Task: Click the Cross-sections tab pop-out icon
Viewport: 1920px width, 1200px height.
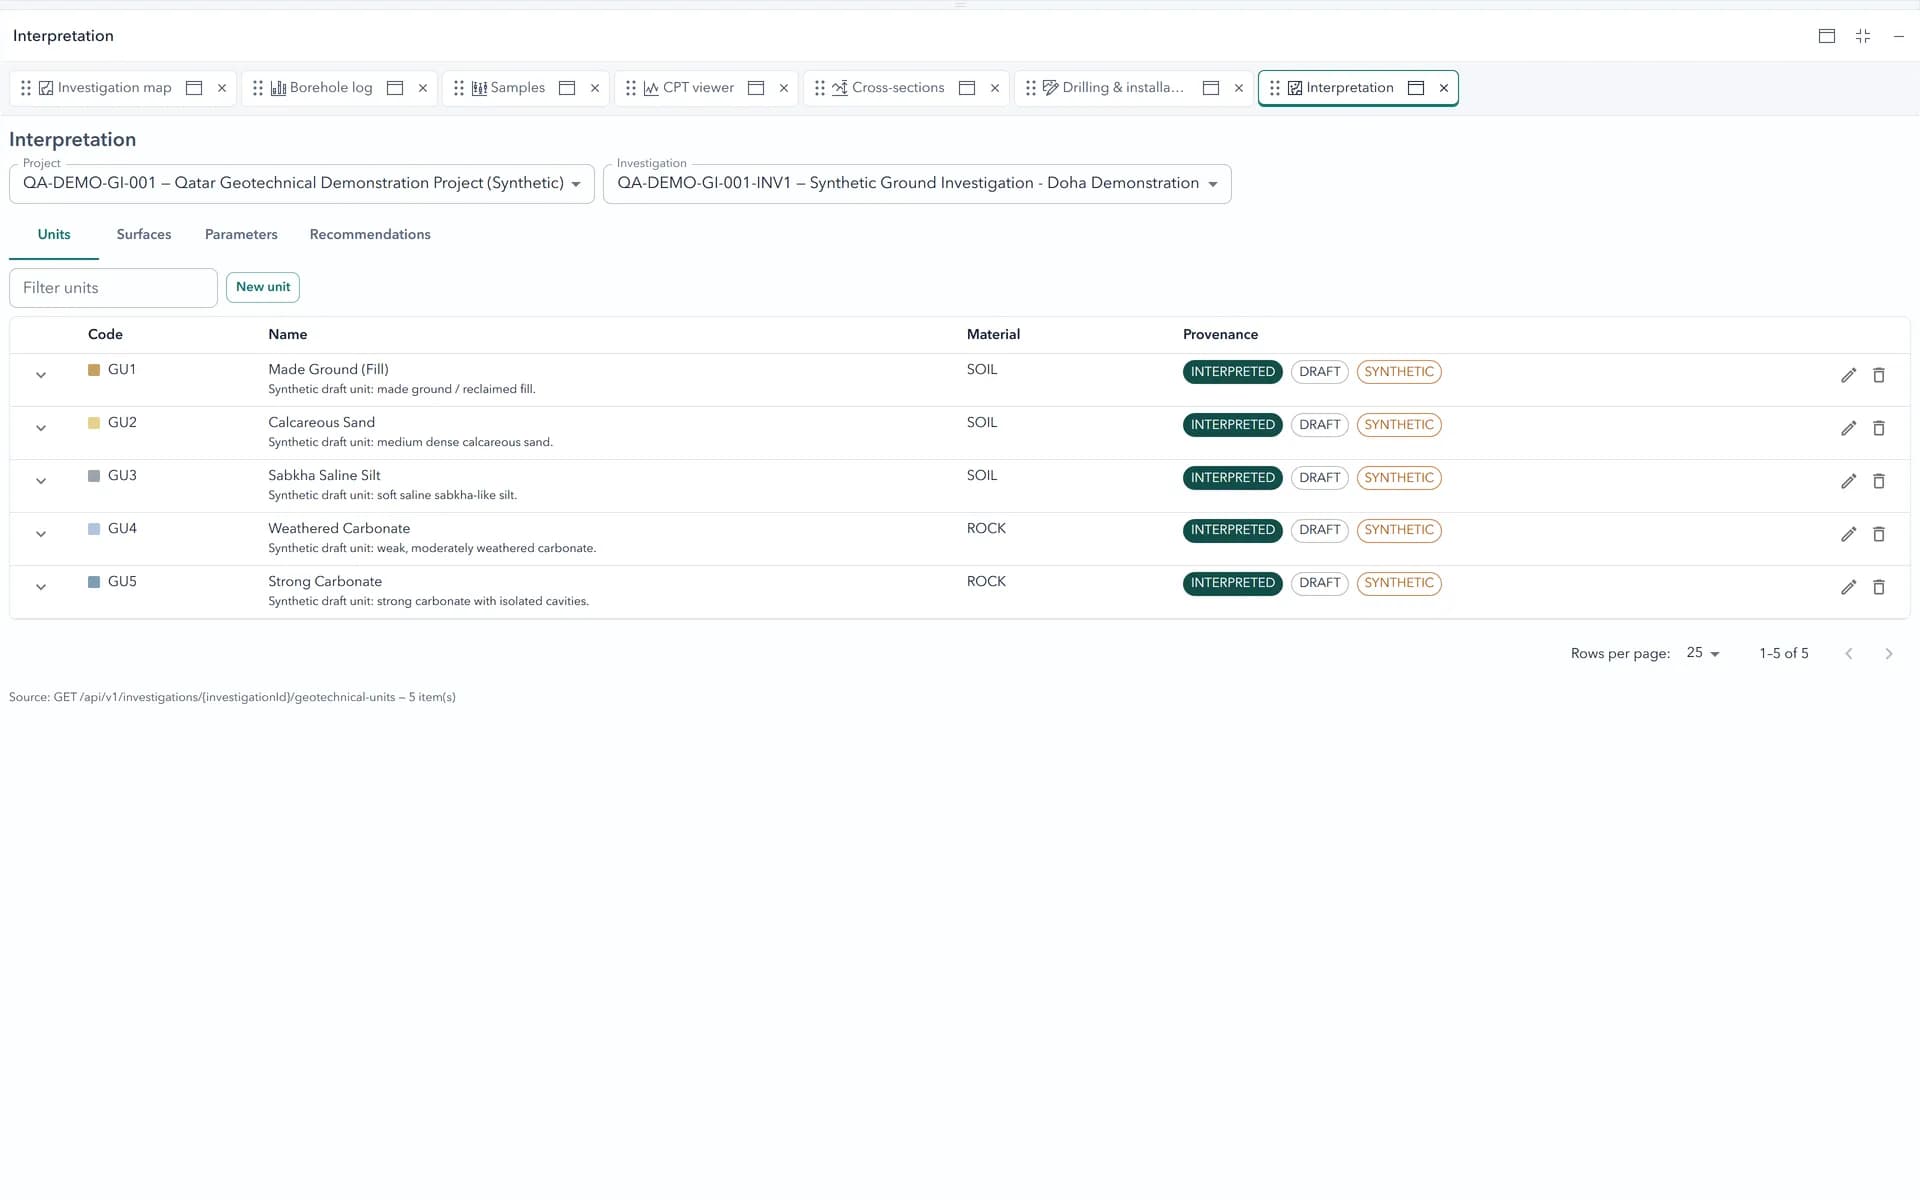Action: (967, 88)
